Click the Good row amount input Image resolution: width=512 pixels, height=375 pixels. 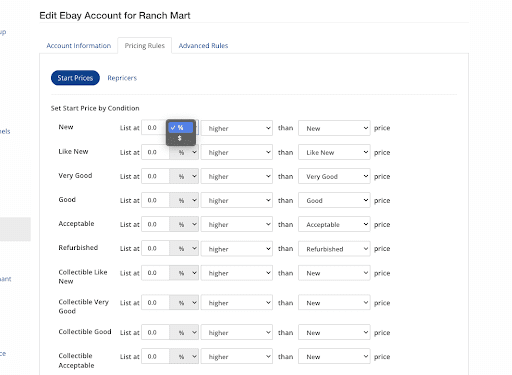155,200
